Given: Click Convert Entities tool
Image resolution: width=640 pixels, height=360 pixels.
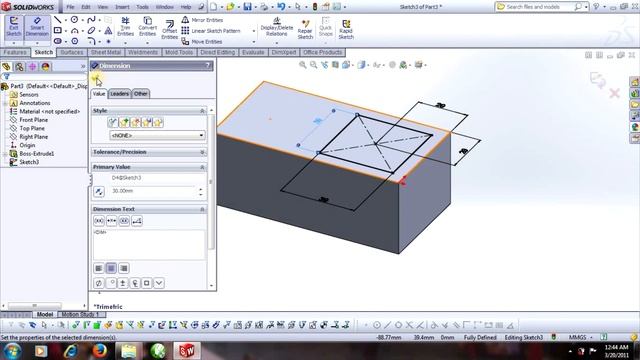Looking at the screenshot, I should [x=147, y=27].
